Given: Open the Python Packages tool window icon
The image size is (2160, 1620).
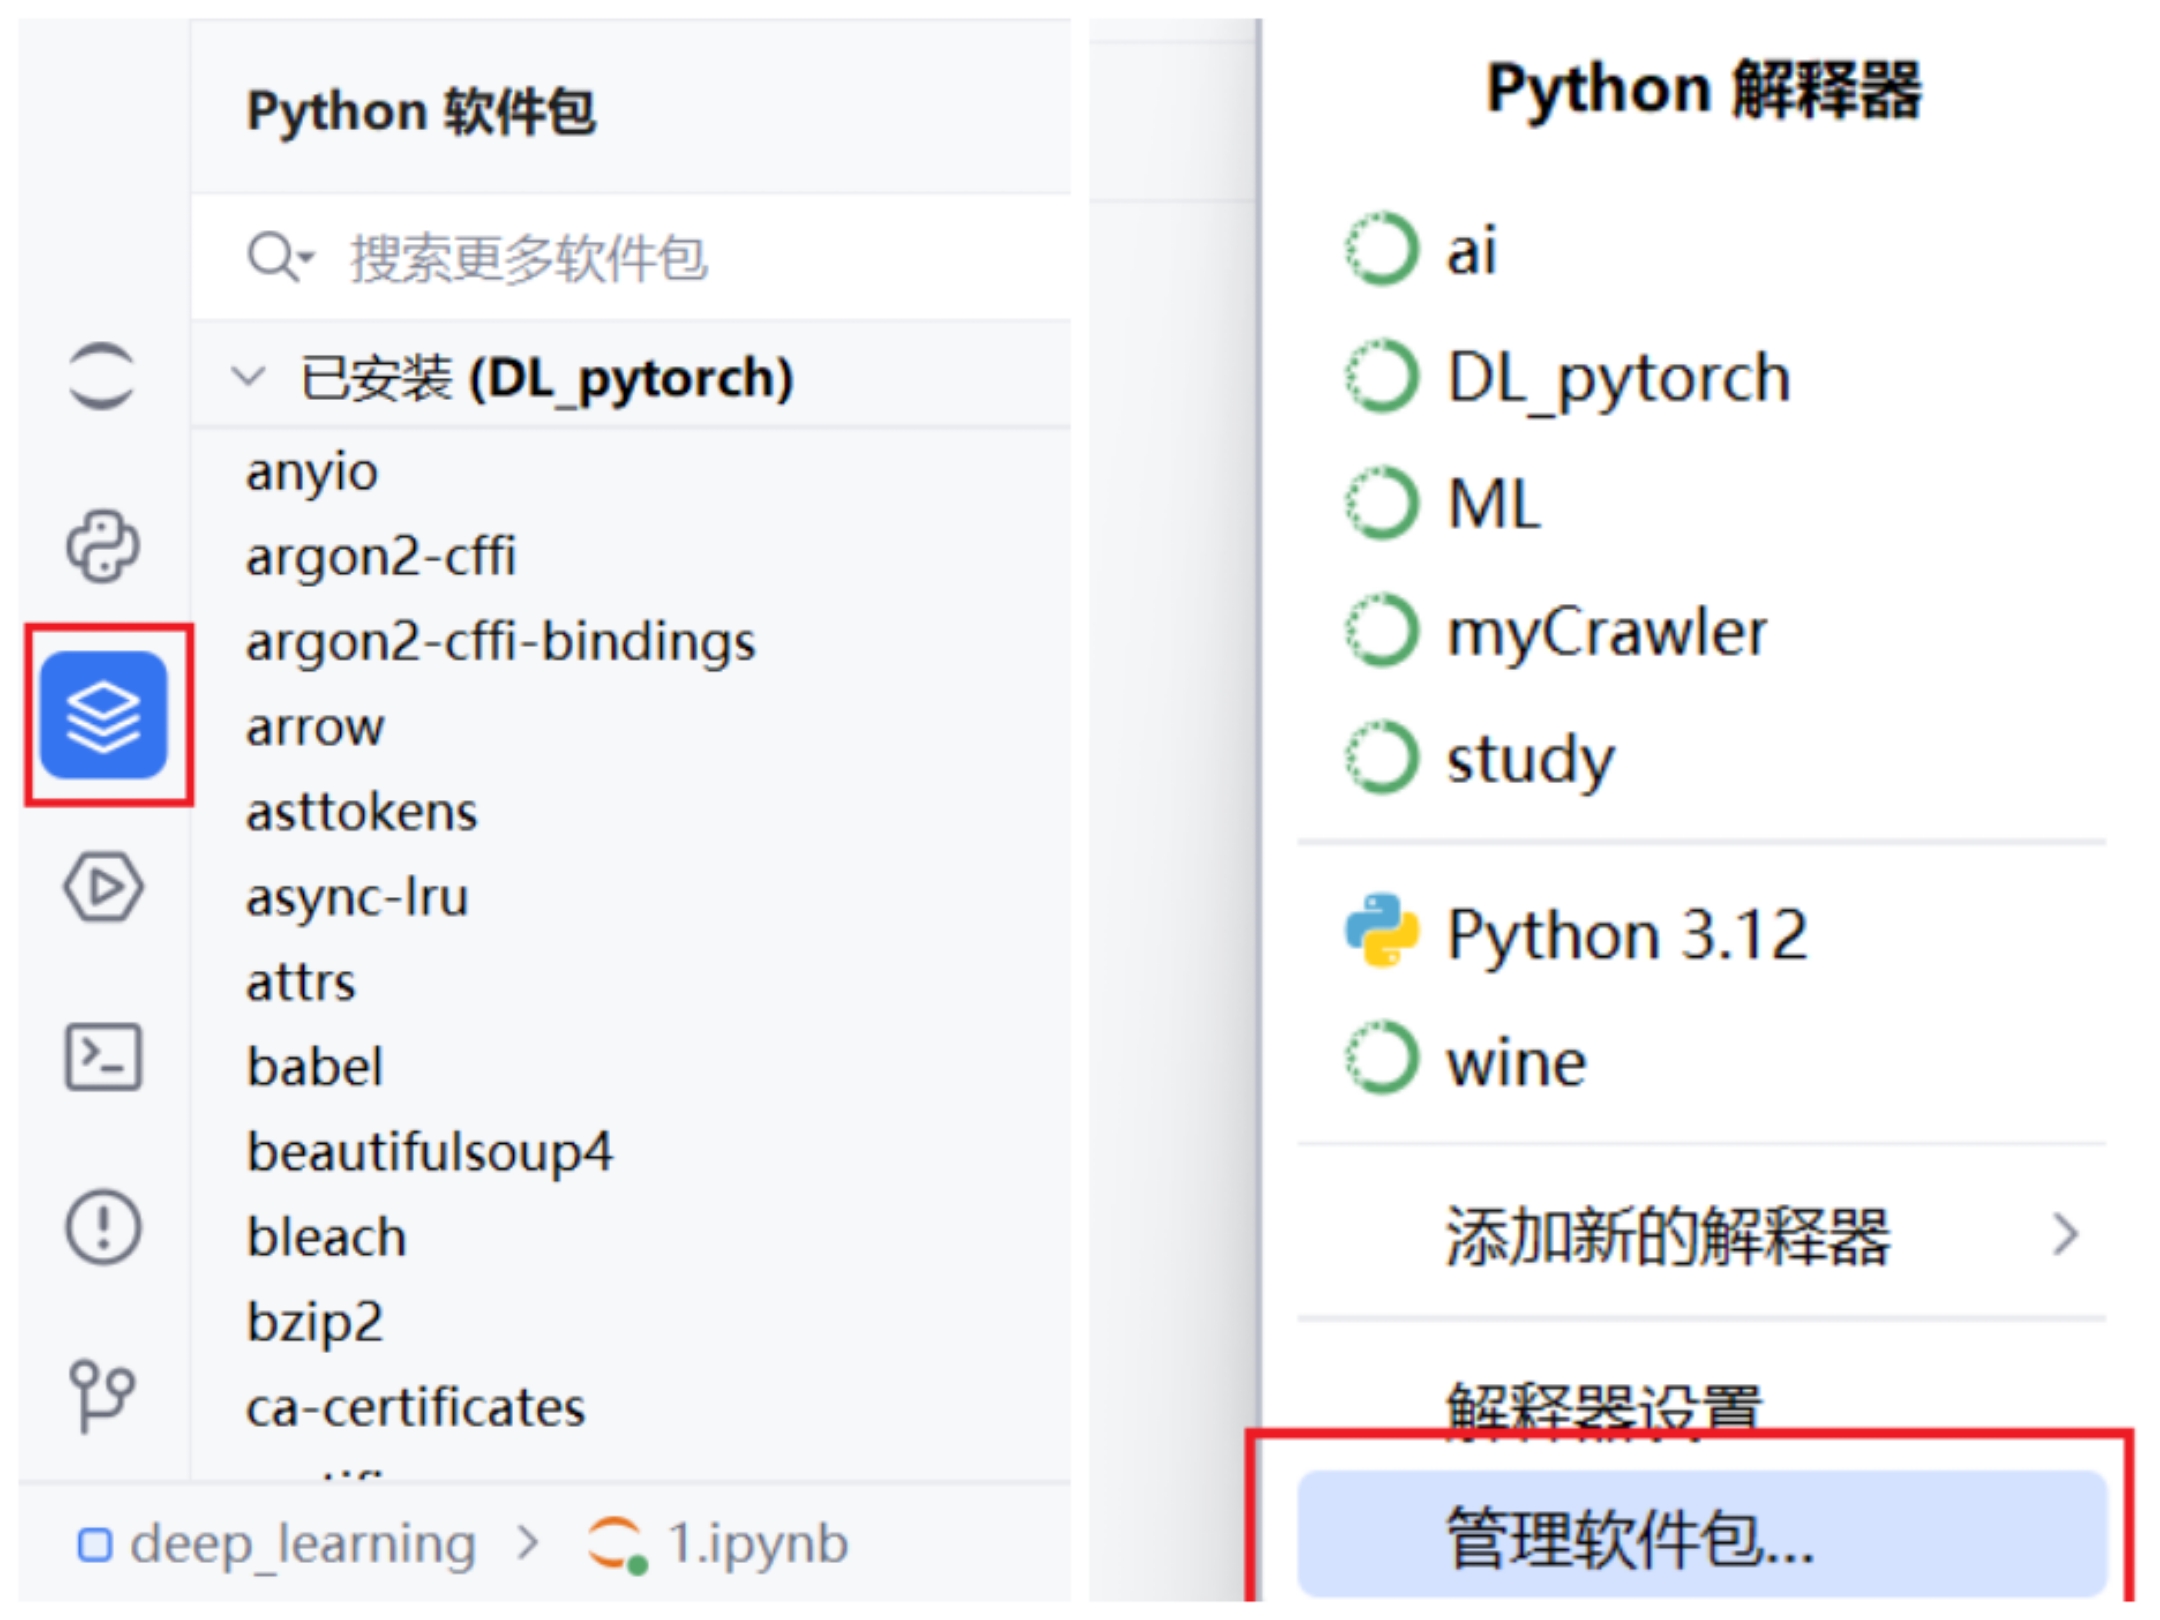Looking at the screenshot, I should [x=103, y=714].
